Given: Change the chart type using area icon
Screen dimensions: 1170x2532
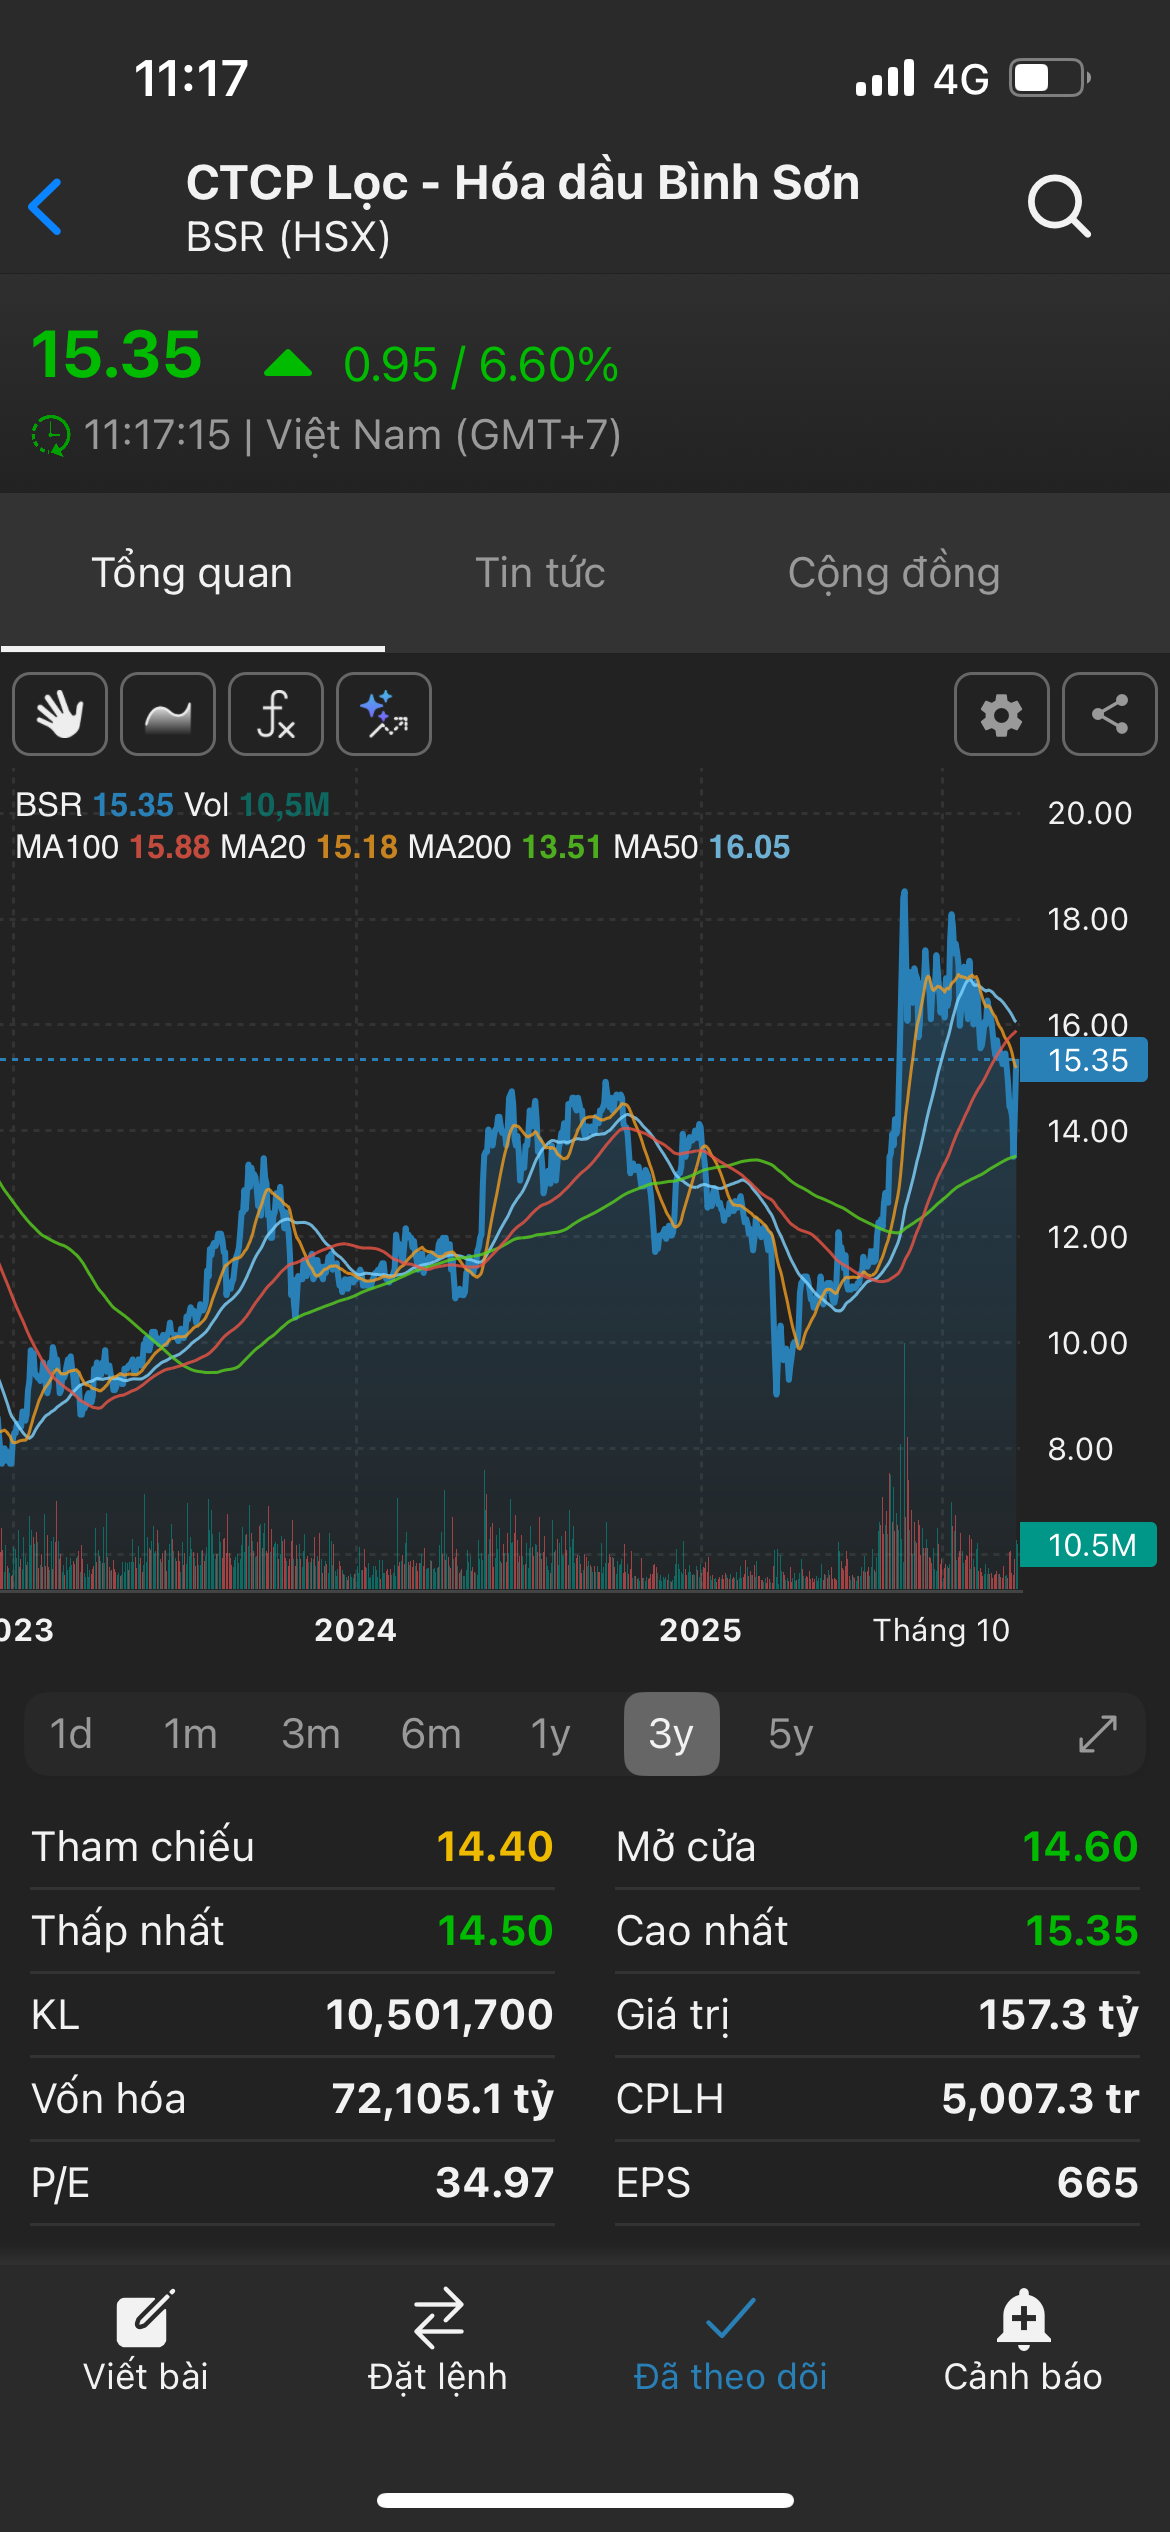Looking at the screenshot, I should [168, 714].
